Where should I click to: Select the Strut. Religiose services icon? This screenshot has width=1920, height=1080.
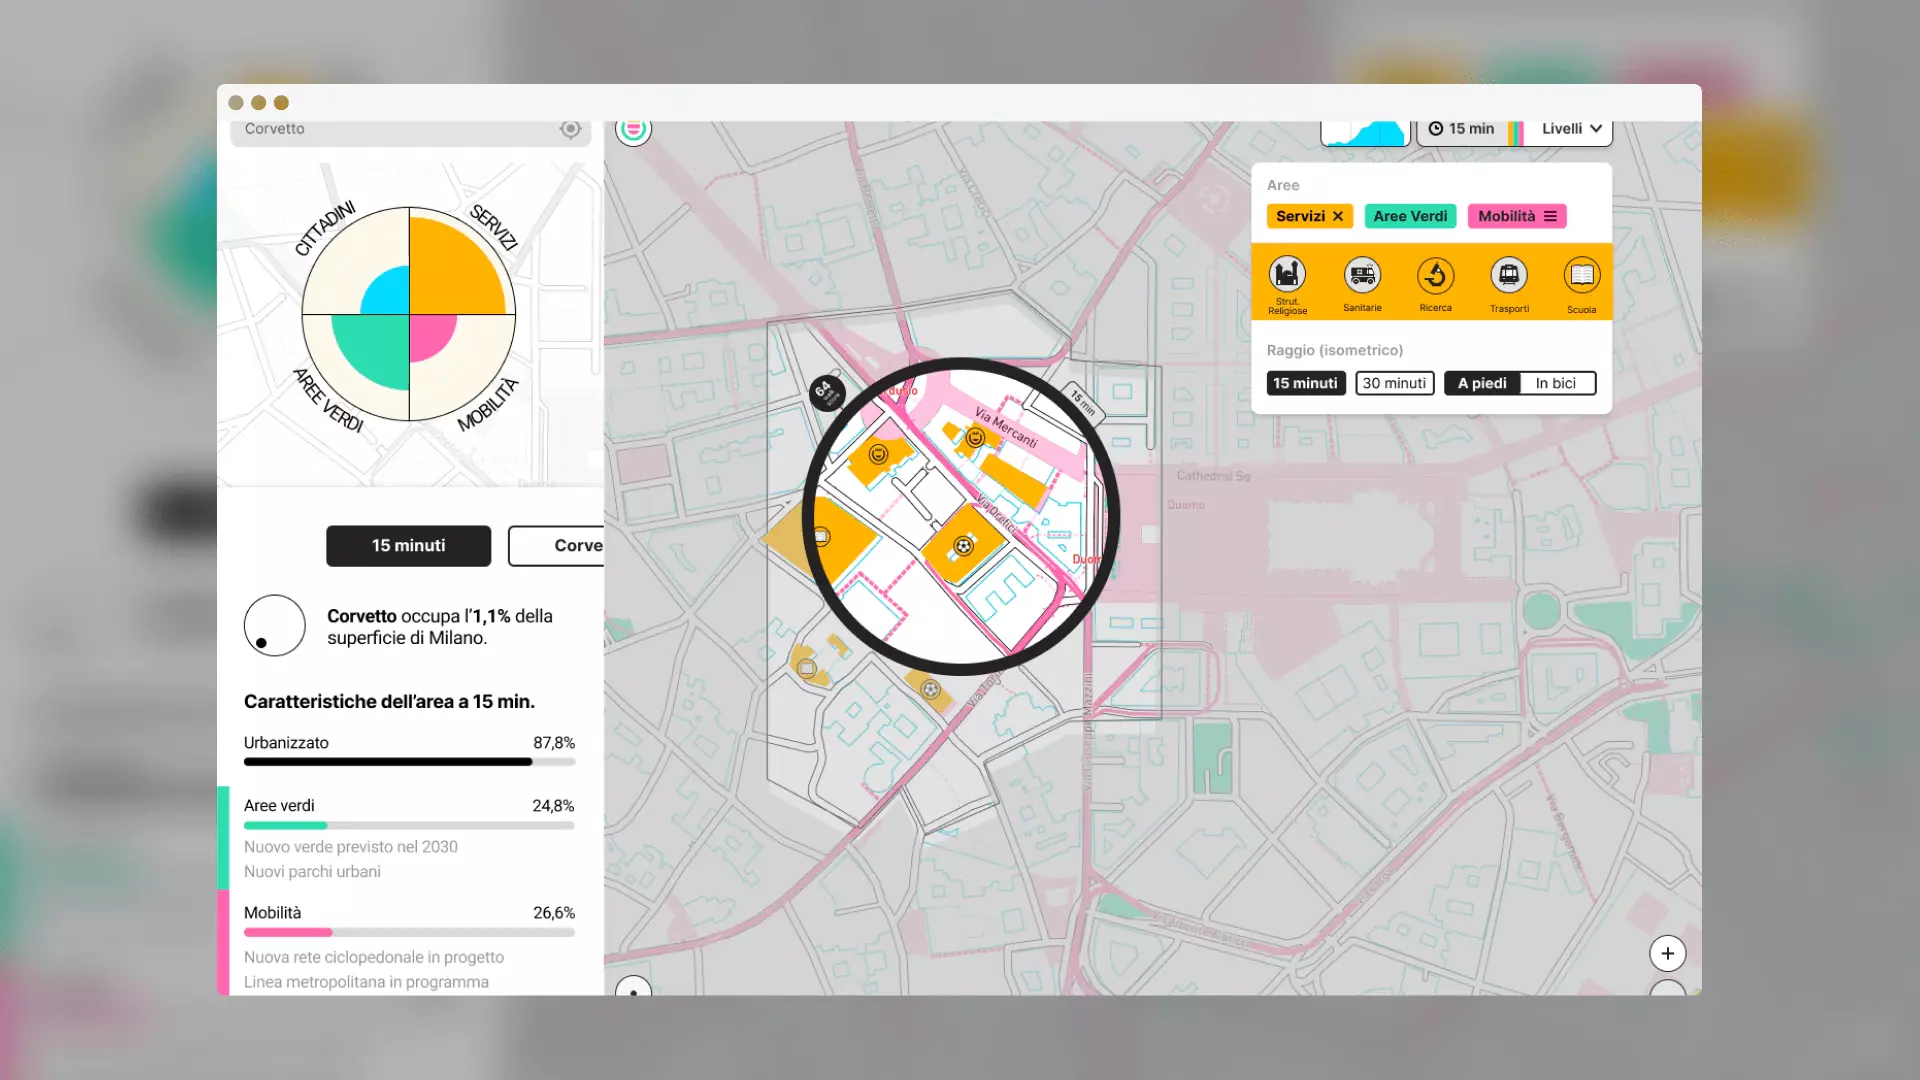click(1287, 273)
